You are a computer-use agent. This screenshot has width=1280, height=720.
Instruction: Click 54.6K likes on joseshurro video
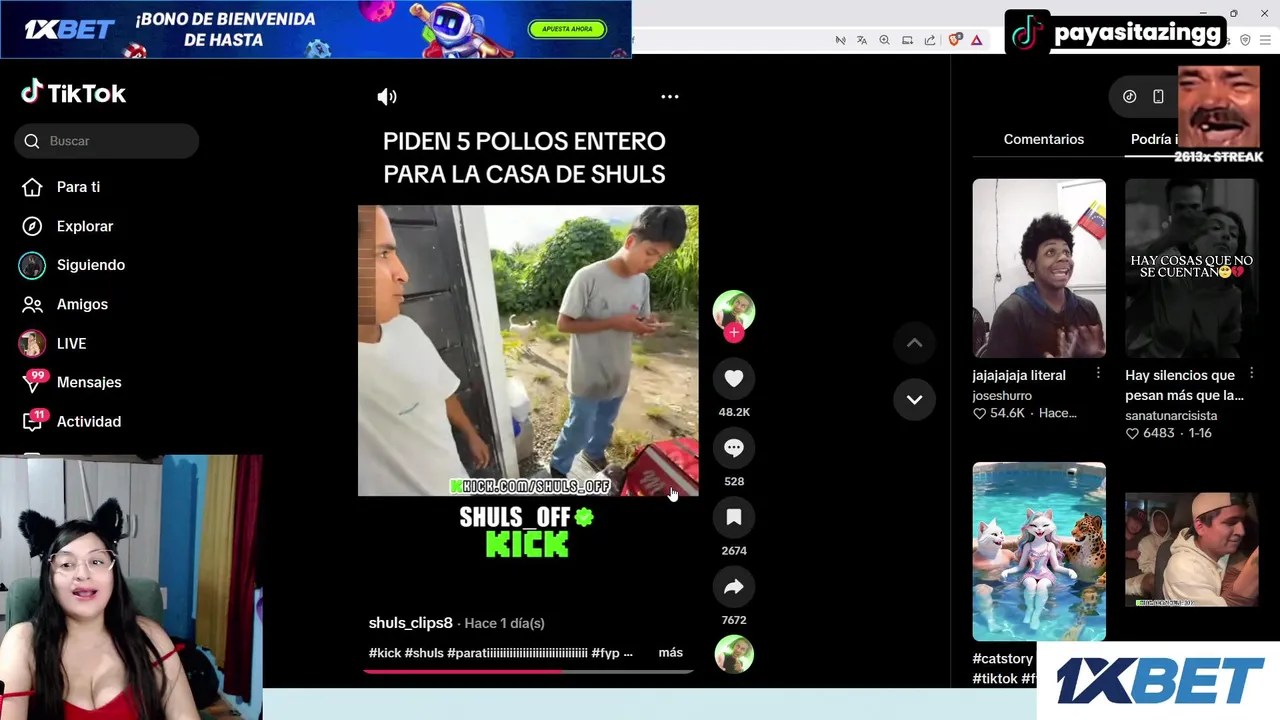(998, 413)
